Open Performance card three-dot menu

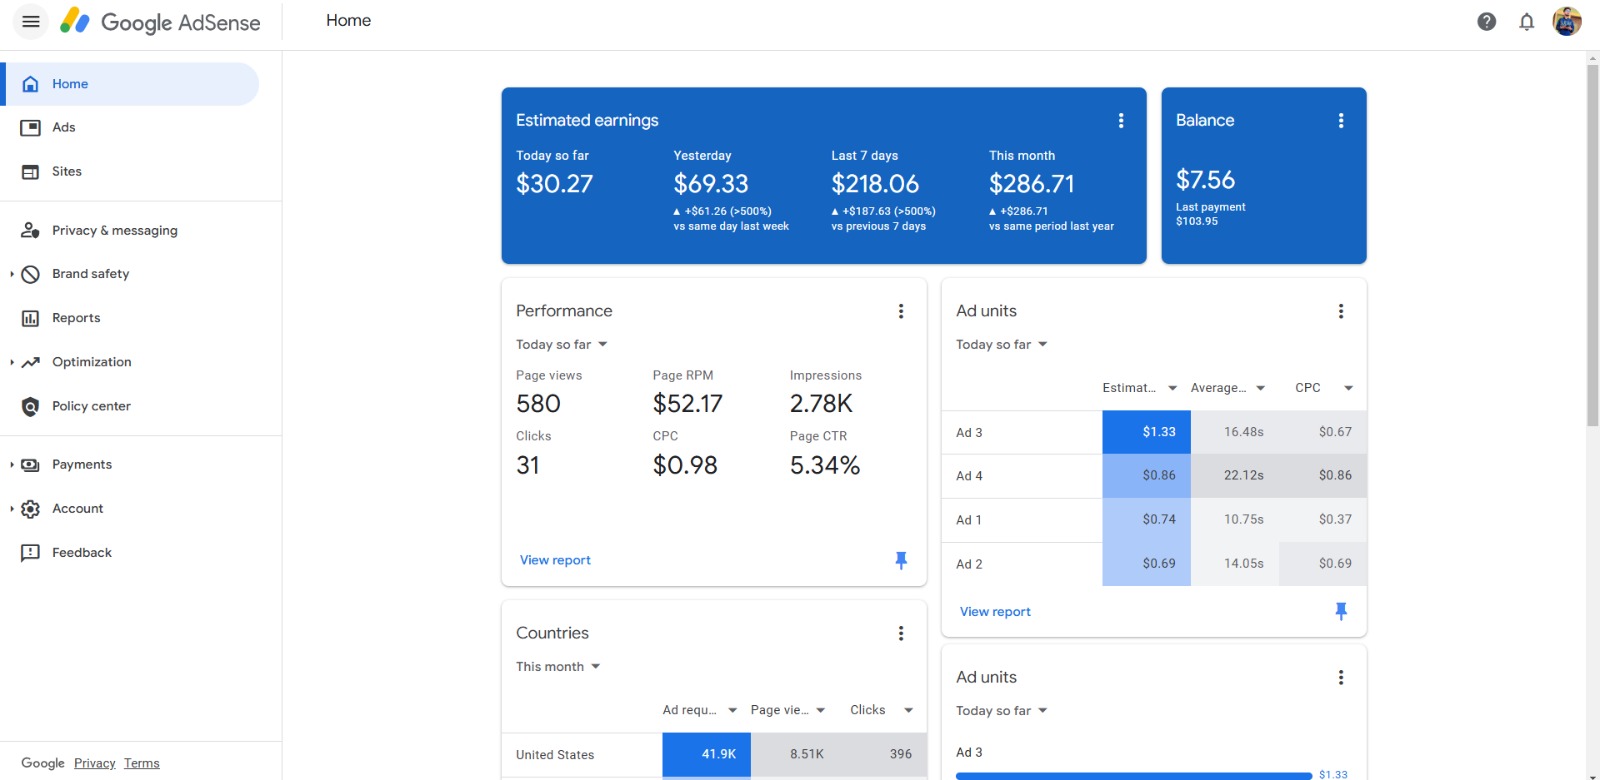point(901,311)
